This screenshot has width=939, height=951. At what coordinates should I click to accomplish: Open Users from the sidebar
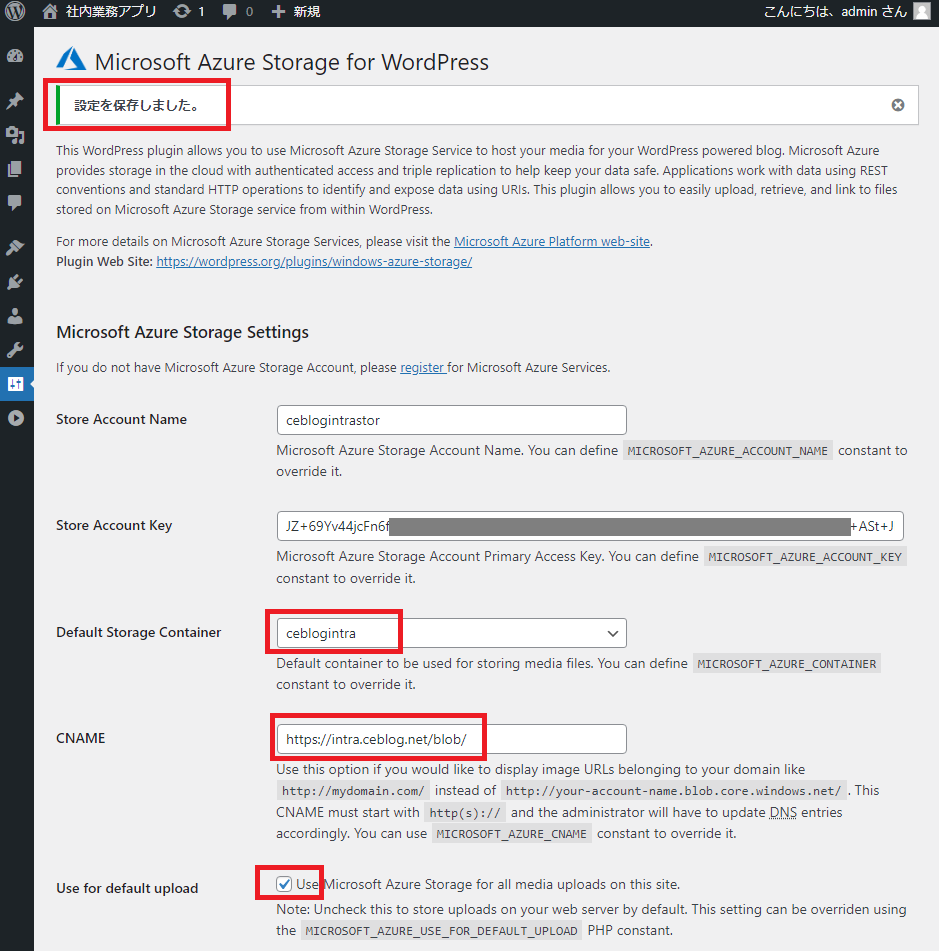point(15,316)
